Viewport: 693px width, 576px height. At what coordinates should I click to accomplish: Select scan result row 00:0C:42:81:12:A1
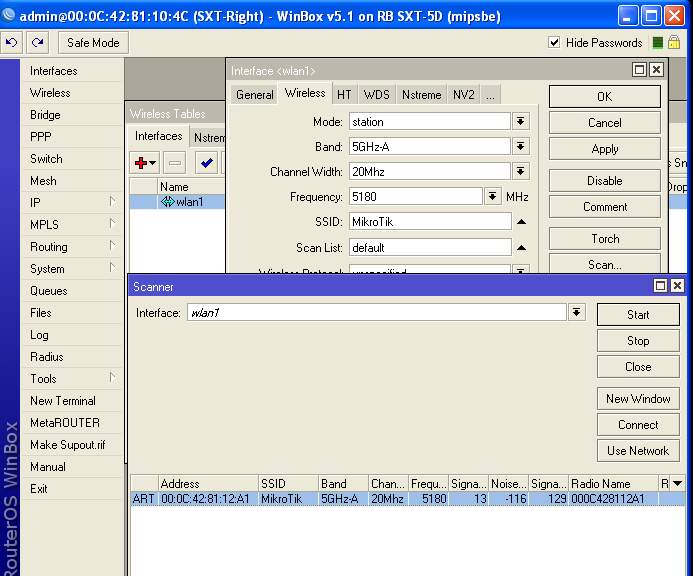pos(407,499)
